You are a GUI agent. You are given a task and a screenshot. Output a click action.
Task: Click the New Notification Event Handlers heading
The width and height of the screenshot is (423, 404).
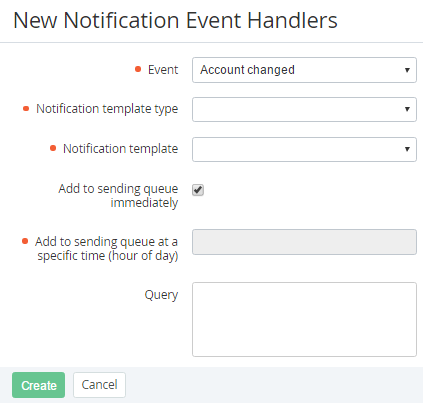175,21
